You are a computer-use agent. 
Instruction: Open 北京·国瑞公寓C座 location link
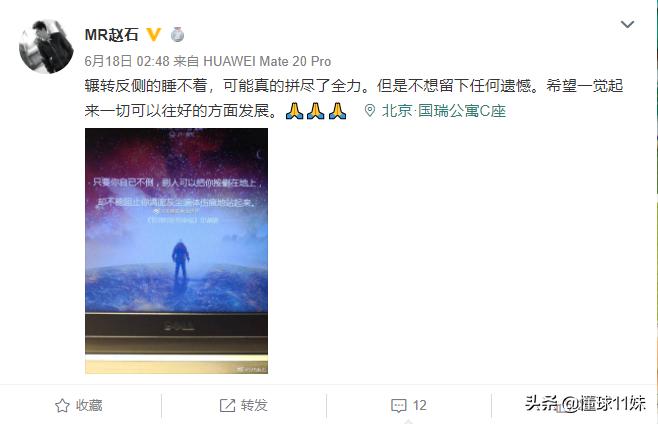pos(444,111)
